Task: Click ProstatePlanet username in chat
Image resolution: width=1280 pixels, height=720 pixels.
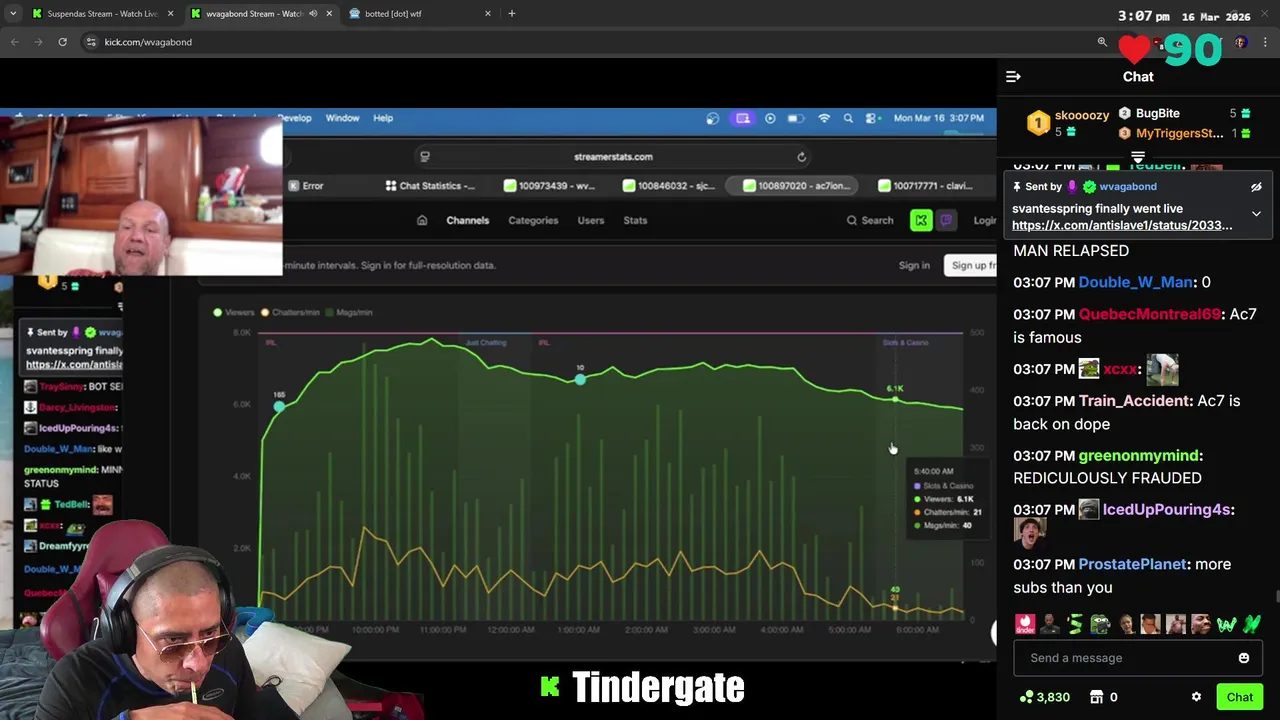Action: pyautogui.click(x=1133, y=565)
